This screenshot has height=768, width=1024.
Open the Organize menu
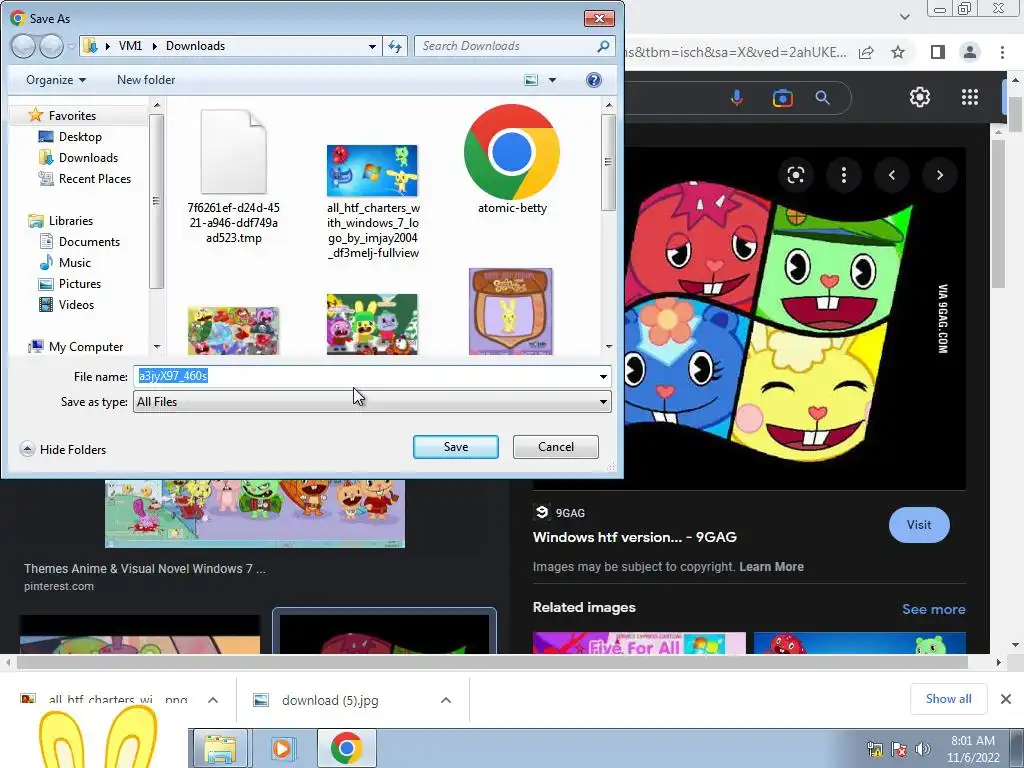[x=56, y=80]
